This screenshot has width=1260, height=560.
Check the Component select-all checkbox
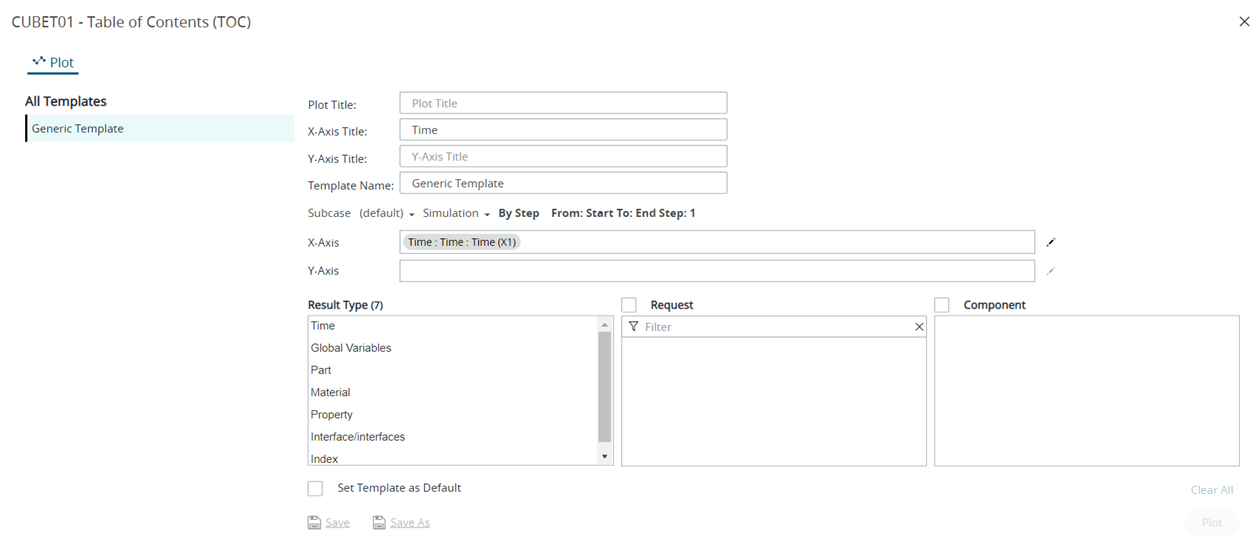point(942,305)
